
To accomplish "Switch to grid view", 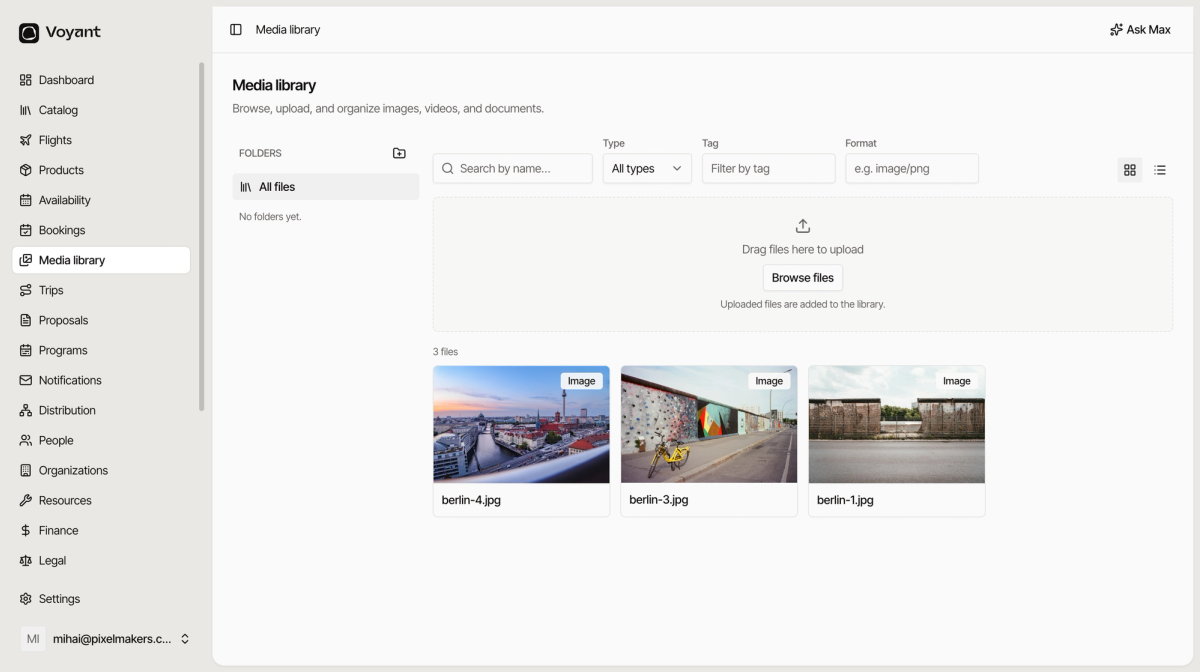I will pos(1130,170).
